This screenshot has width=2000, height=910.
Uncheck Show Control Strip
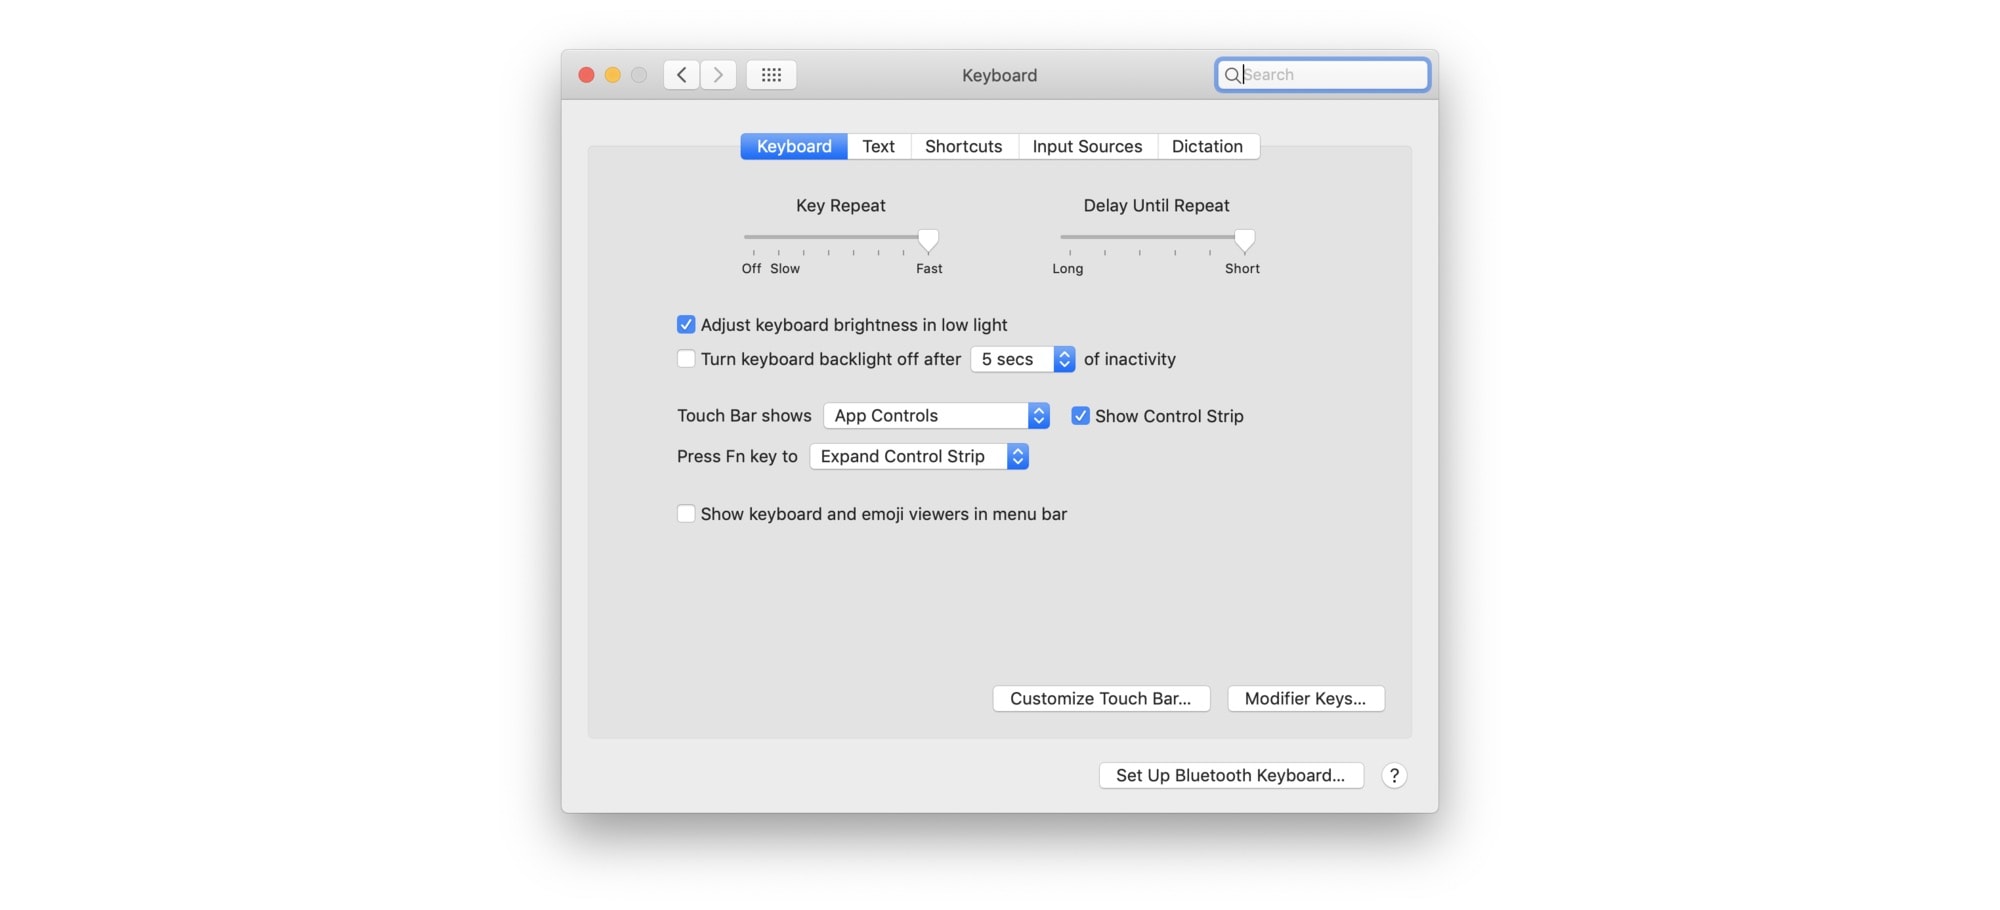coord(1080,415)
